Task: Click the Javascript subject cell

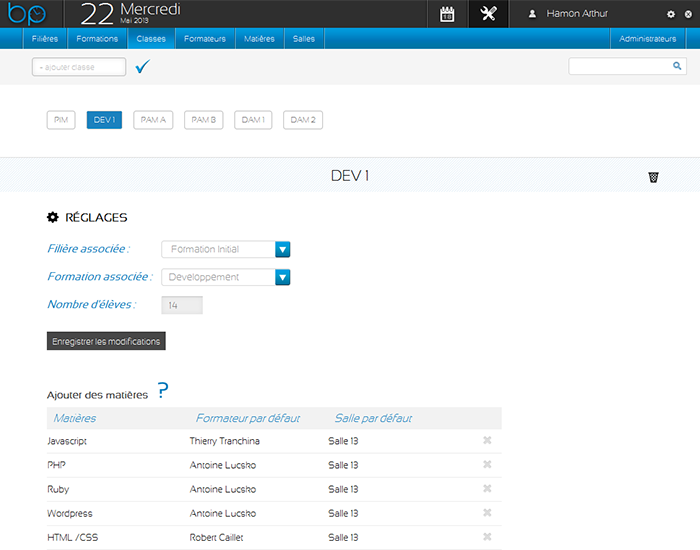Action: tap(67, 441)
